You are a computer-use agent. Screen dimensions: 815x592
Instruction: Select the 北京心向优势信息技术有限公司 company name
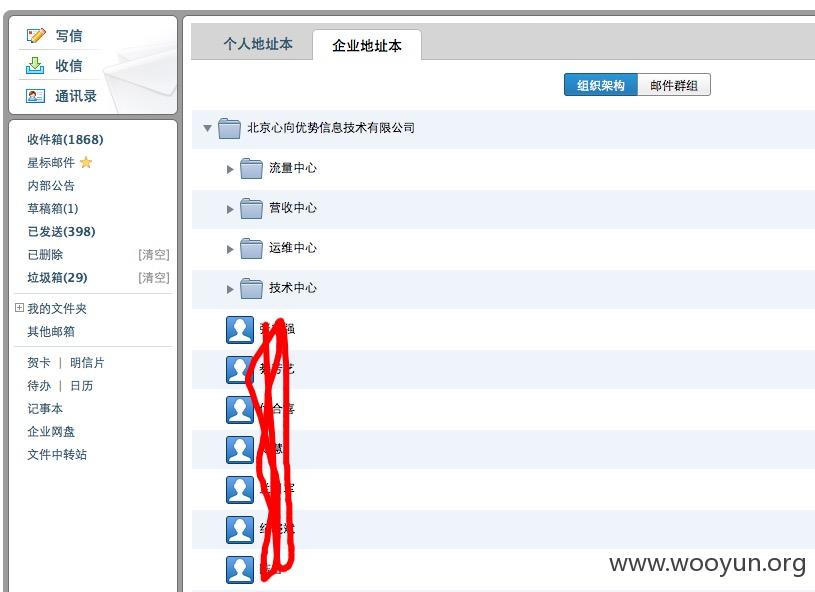[331, 128]
